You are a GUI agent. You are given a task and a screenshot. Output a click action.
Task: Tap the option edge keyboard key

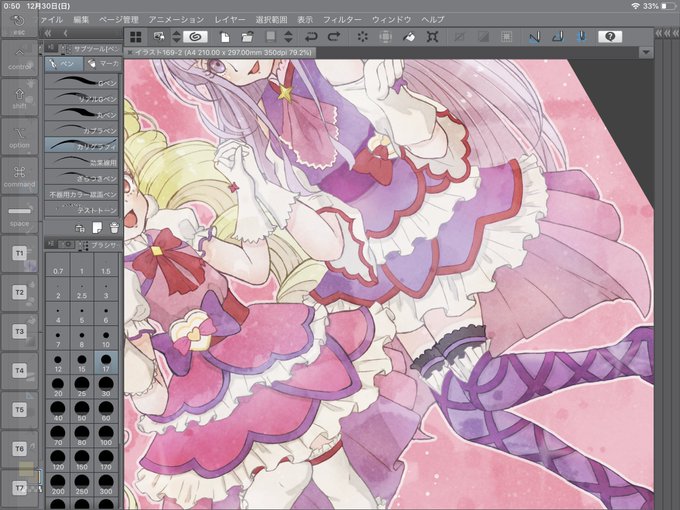point(19,137)
